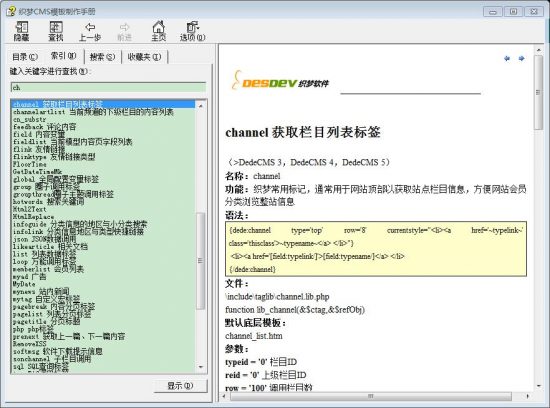
Task: Click the Home (主页) toolbar icon
Action: tap(158, 31)
